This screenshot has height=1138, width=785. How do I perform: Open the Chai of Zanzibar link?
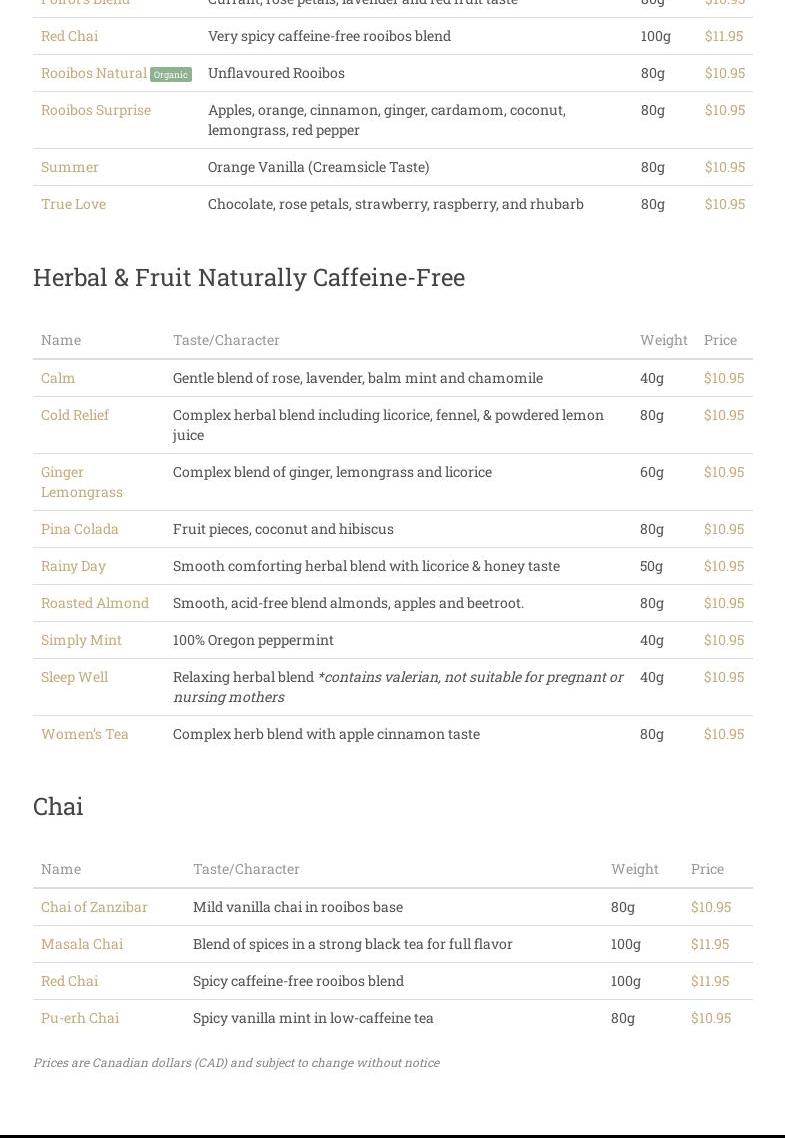click(x=94, y=907)
